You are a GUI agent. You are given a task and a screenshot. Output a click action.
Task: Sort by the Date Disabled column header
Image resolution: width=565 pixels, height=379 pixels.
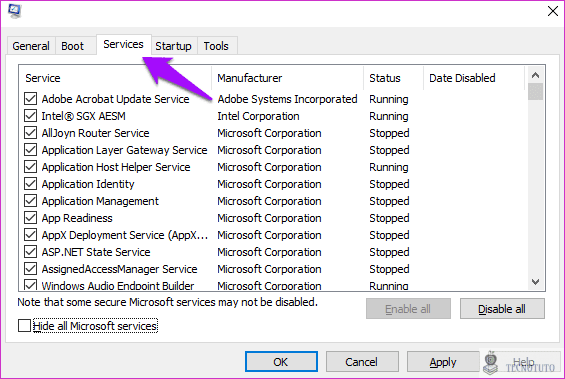click(473, 78)
